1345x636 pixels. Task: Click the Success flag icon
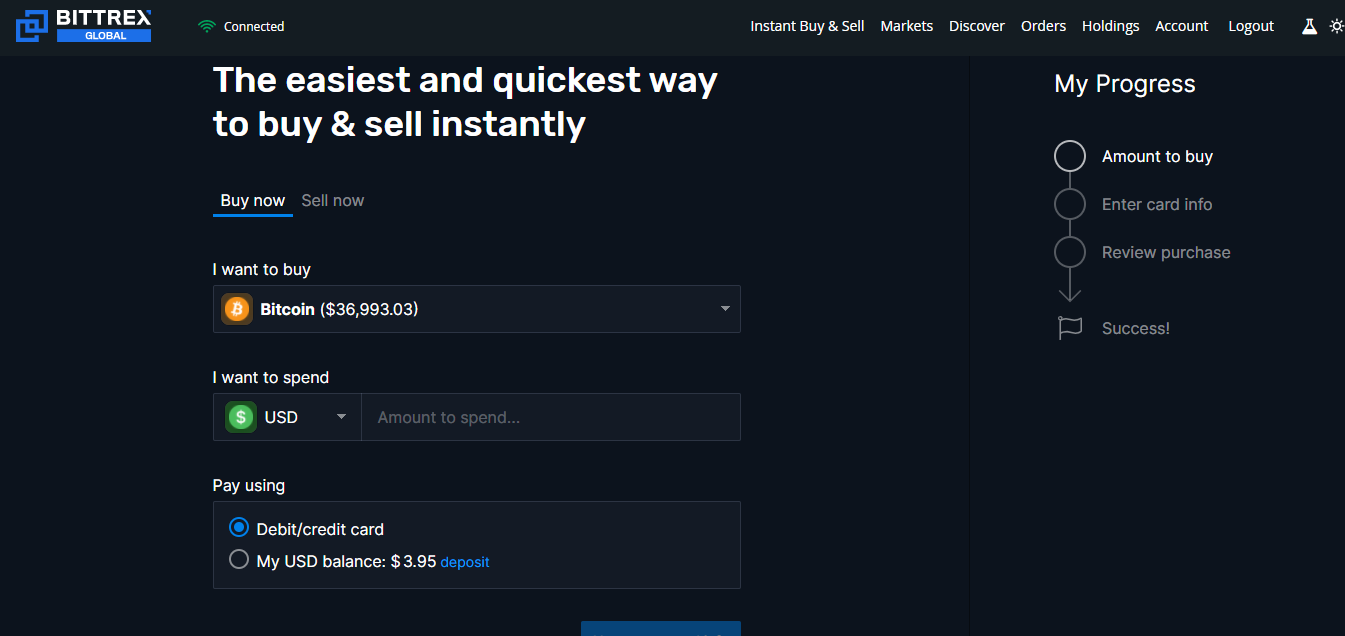pyautogui.click(x=1070, y=328)
